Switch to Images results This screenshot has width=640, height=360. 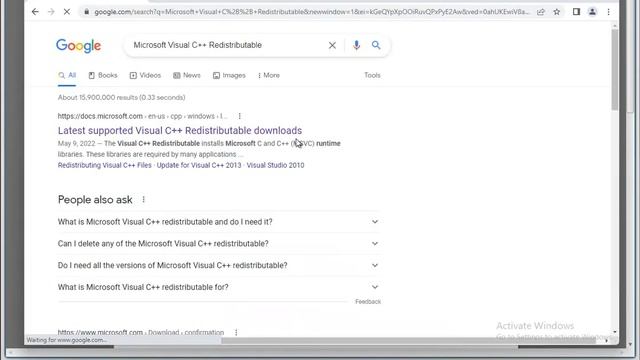point(229,76)
